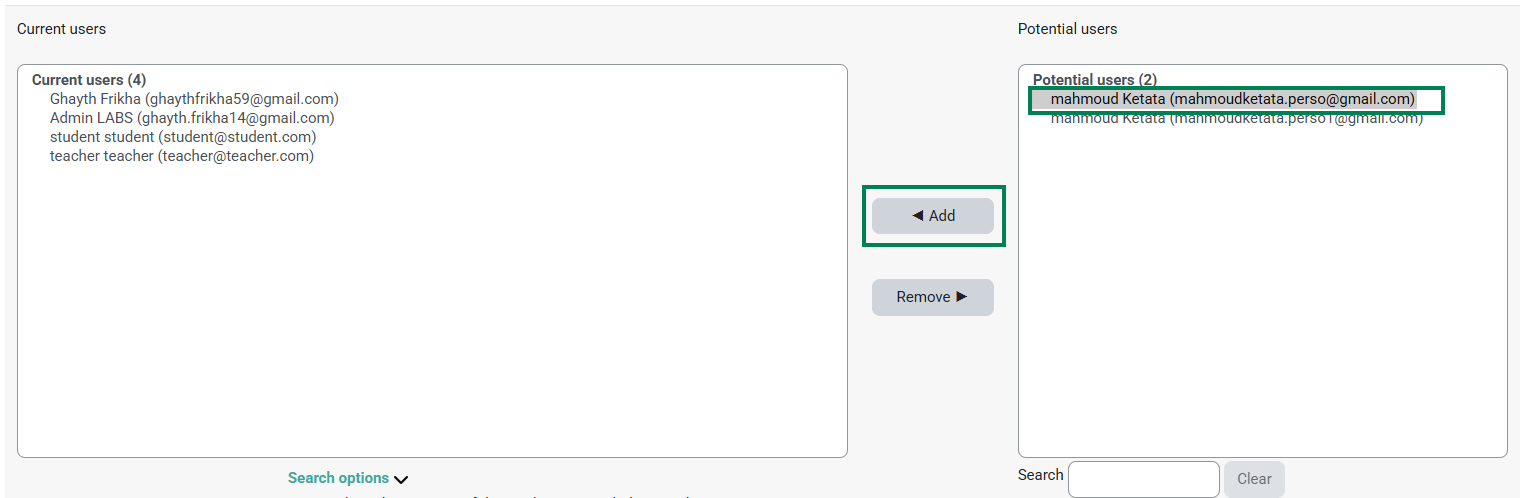Expand the Search options chevron arrow
The width and height of the screenshot is (1532, 498).
click(401, 480)
